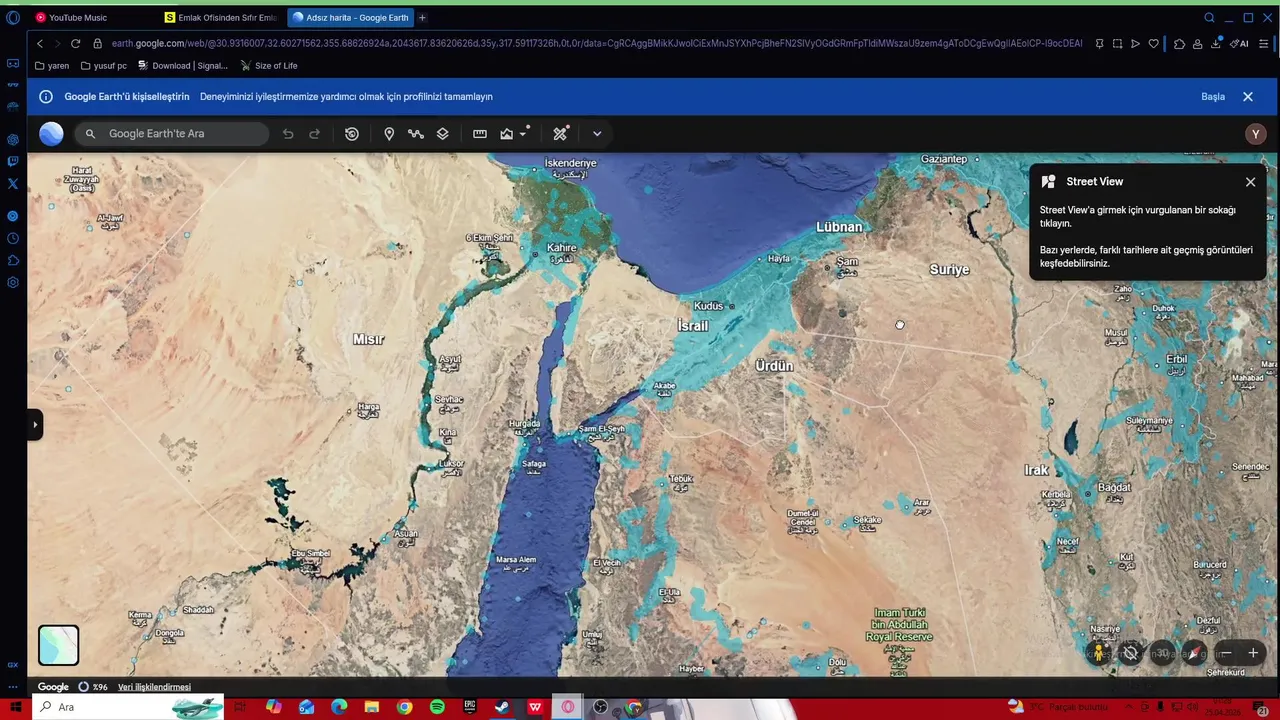Undo the last map action
The width and height of the screenshot is (1280, 720).
[x=288, y=134]
